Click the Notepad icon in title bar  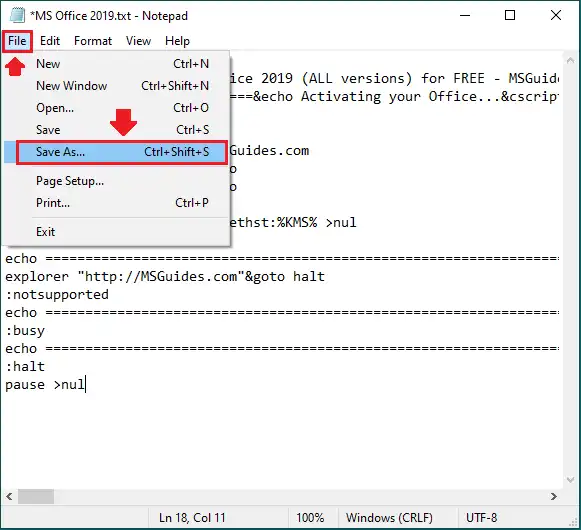17,15
